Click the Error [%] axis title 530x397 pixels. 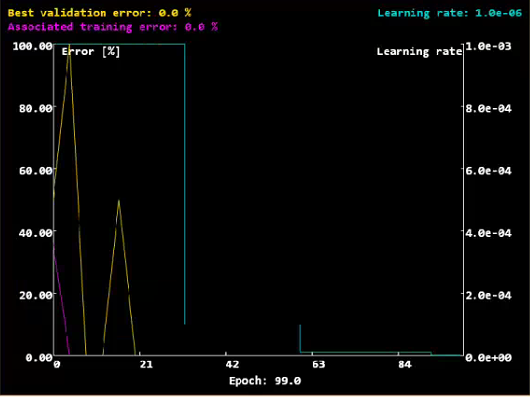click(x=91, y=52)
